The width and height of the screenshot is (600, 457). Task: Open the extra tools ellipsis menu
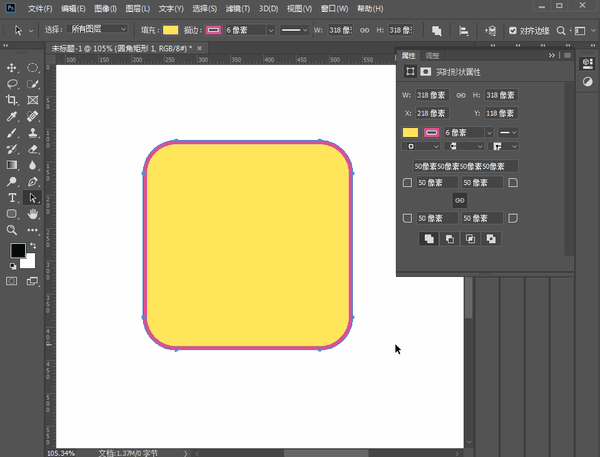(33, 230)
